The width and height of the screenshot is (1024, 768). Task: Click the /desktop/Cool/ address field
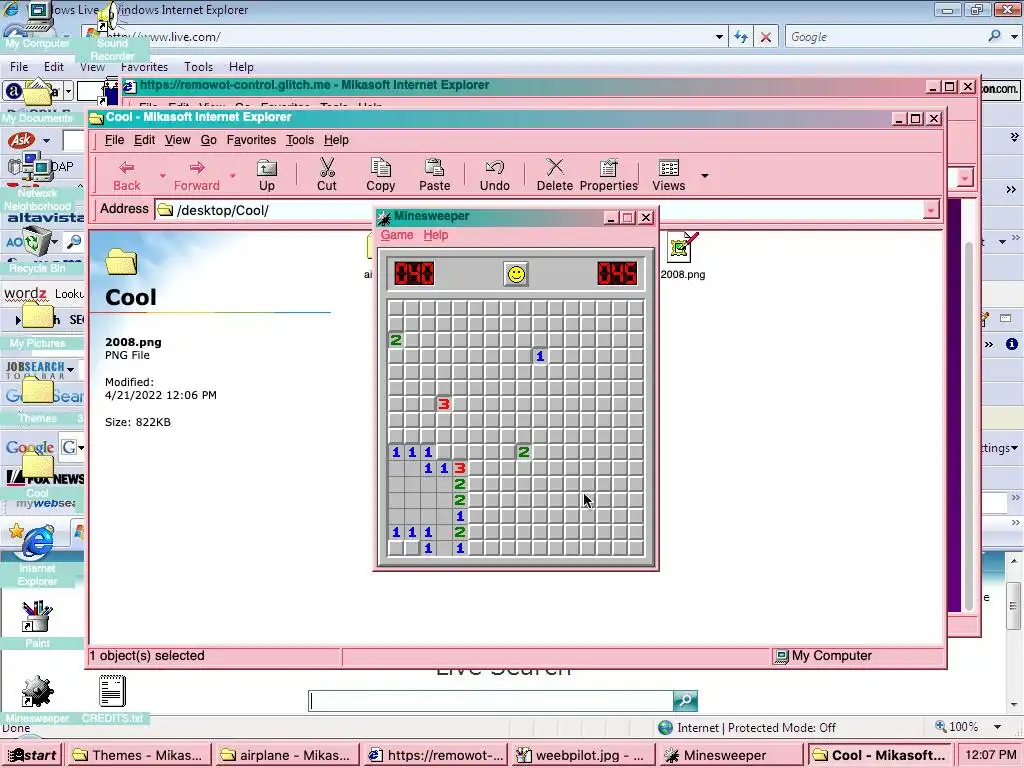[539, 210]
